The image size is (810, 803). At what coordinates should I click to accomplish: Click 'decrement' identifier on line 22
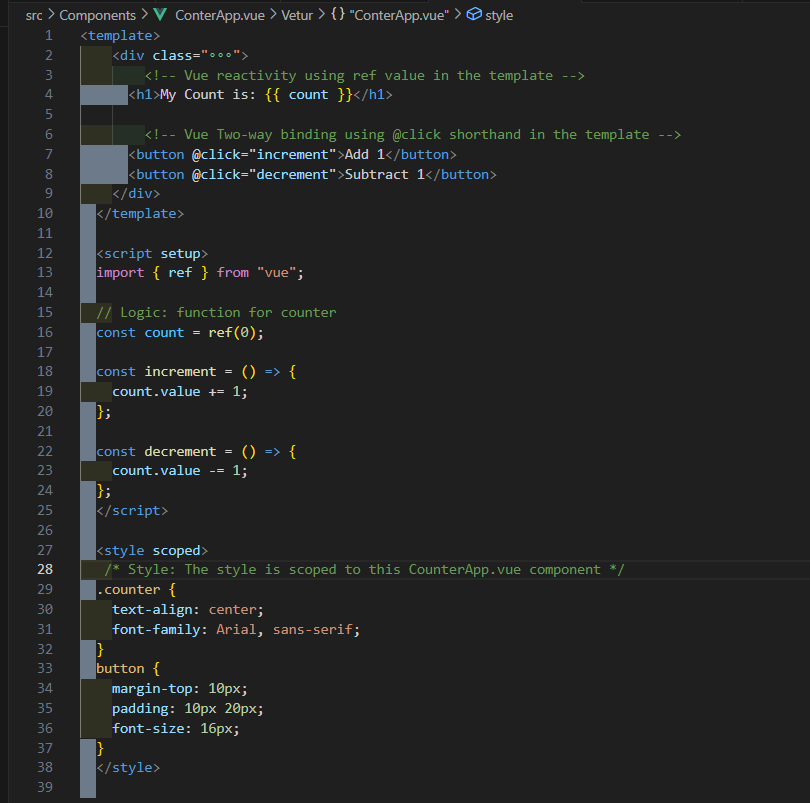coord(180,452)
